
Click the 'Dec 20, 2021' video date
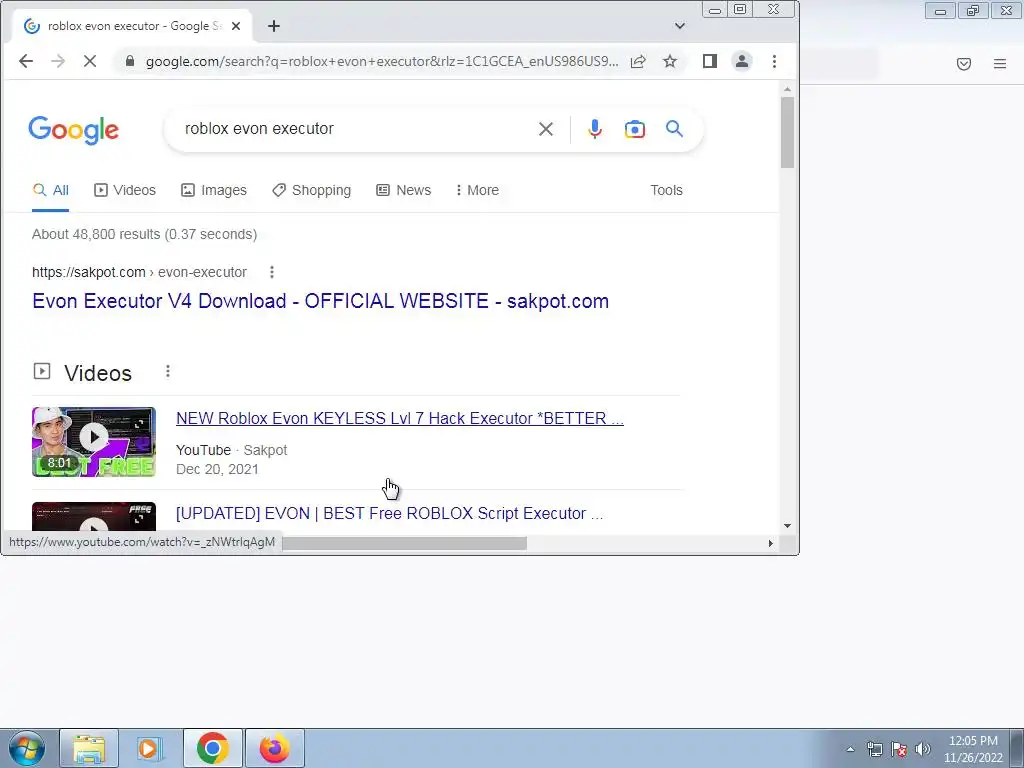tap(217, 470)
